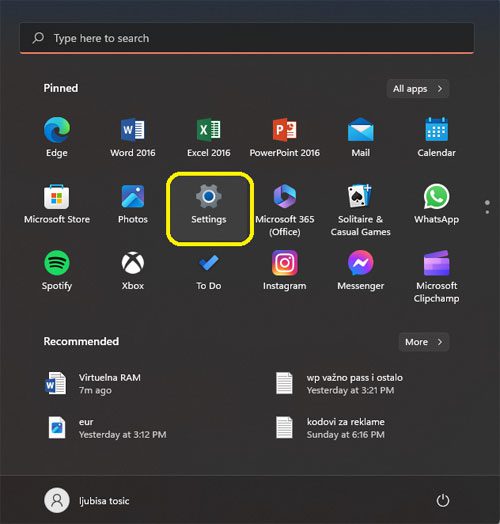Open the Mail app
This screenshot has width=500, height=524.
coord(361,137)
